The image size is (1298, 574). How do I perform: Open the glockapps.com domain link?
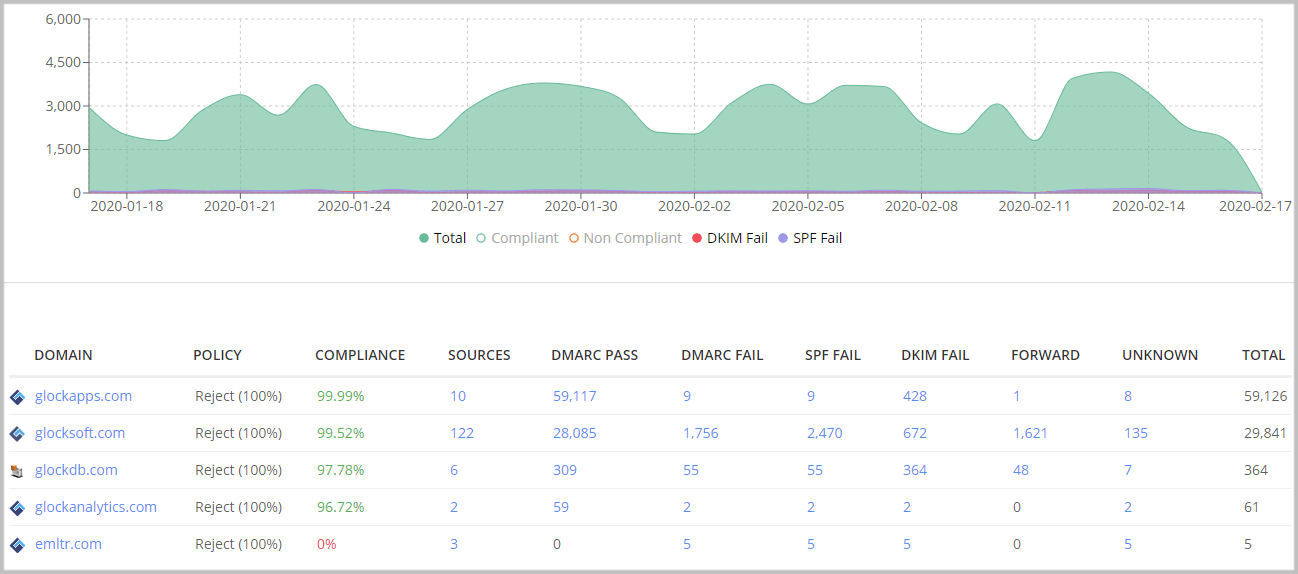(x=83, y=396)
